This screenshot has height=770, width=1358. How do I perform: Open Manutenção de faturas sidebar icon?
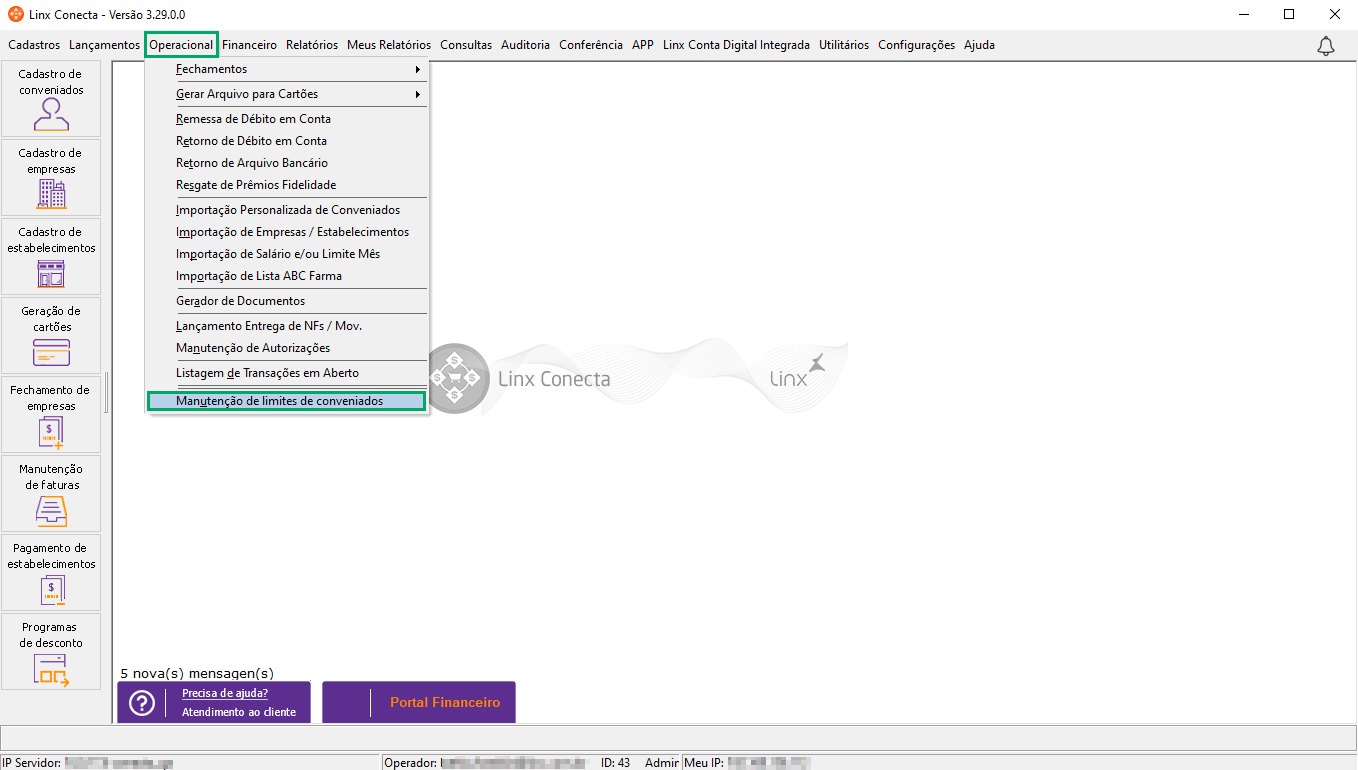[51, 493]
